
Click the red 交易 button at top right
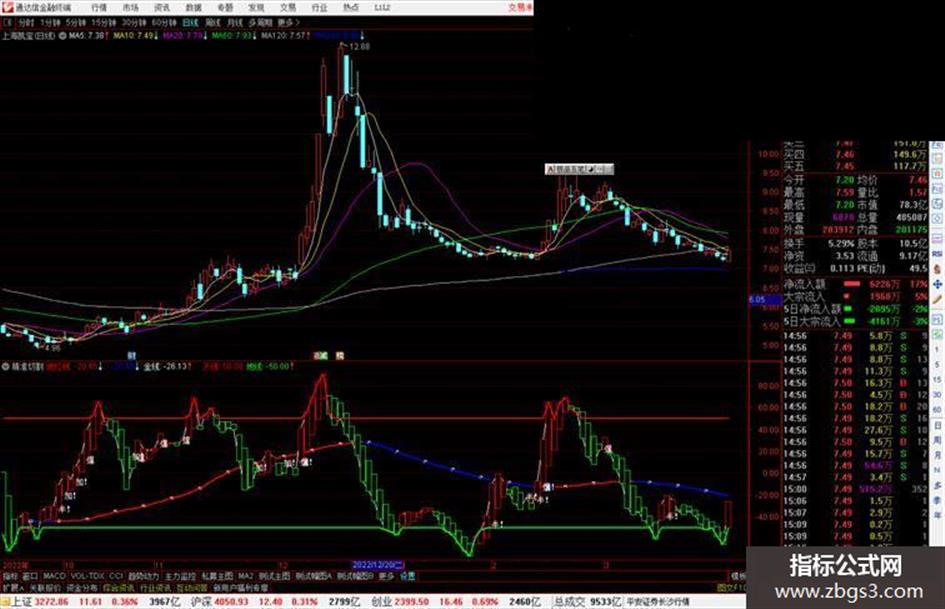pyautogui.click(x=520, y=7)
